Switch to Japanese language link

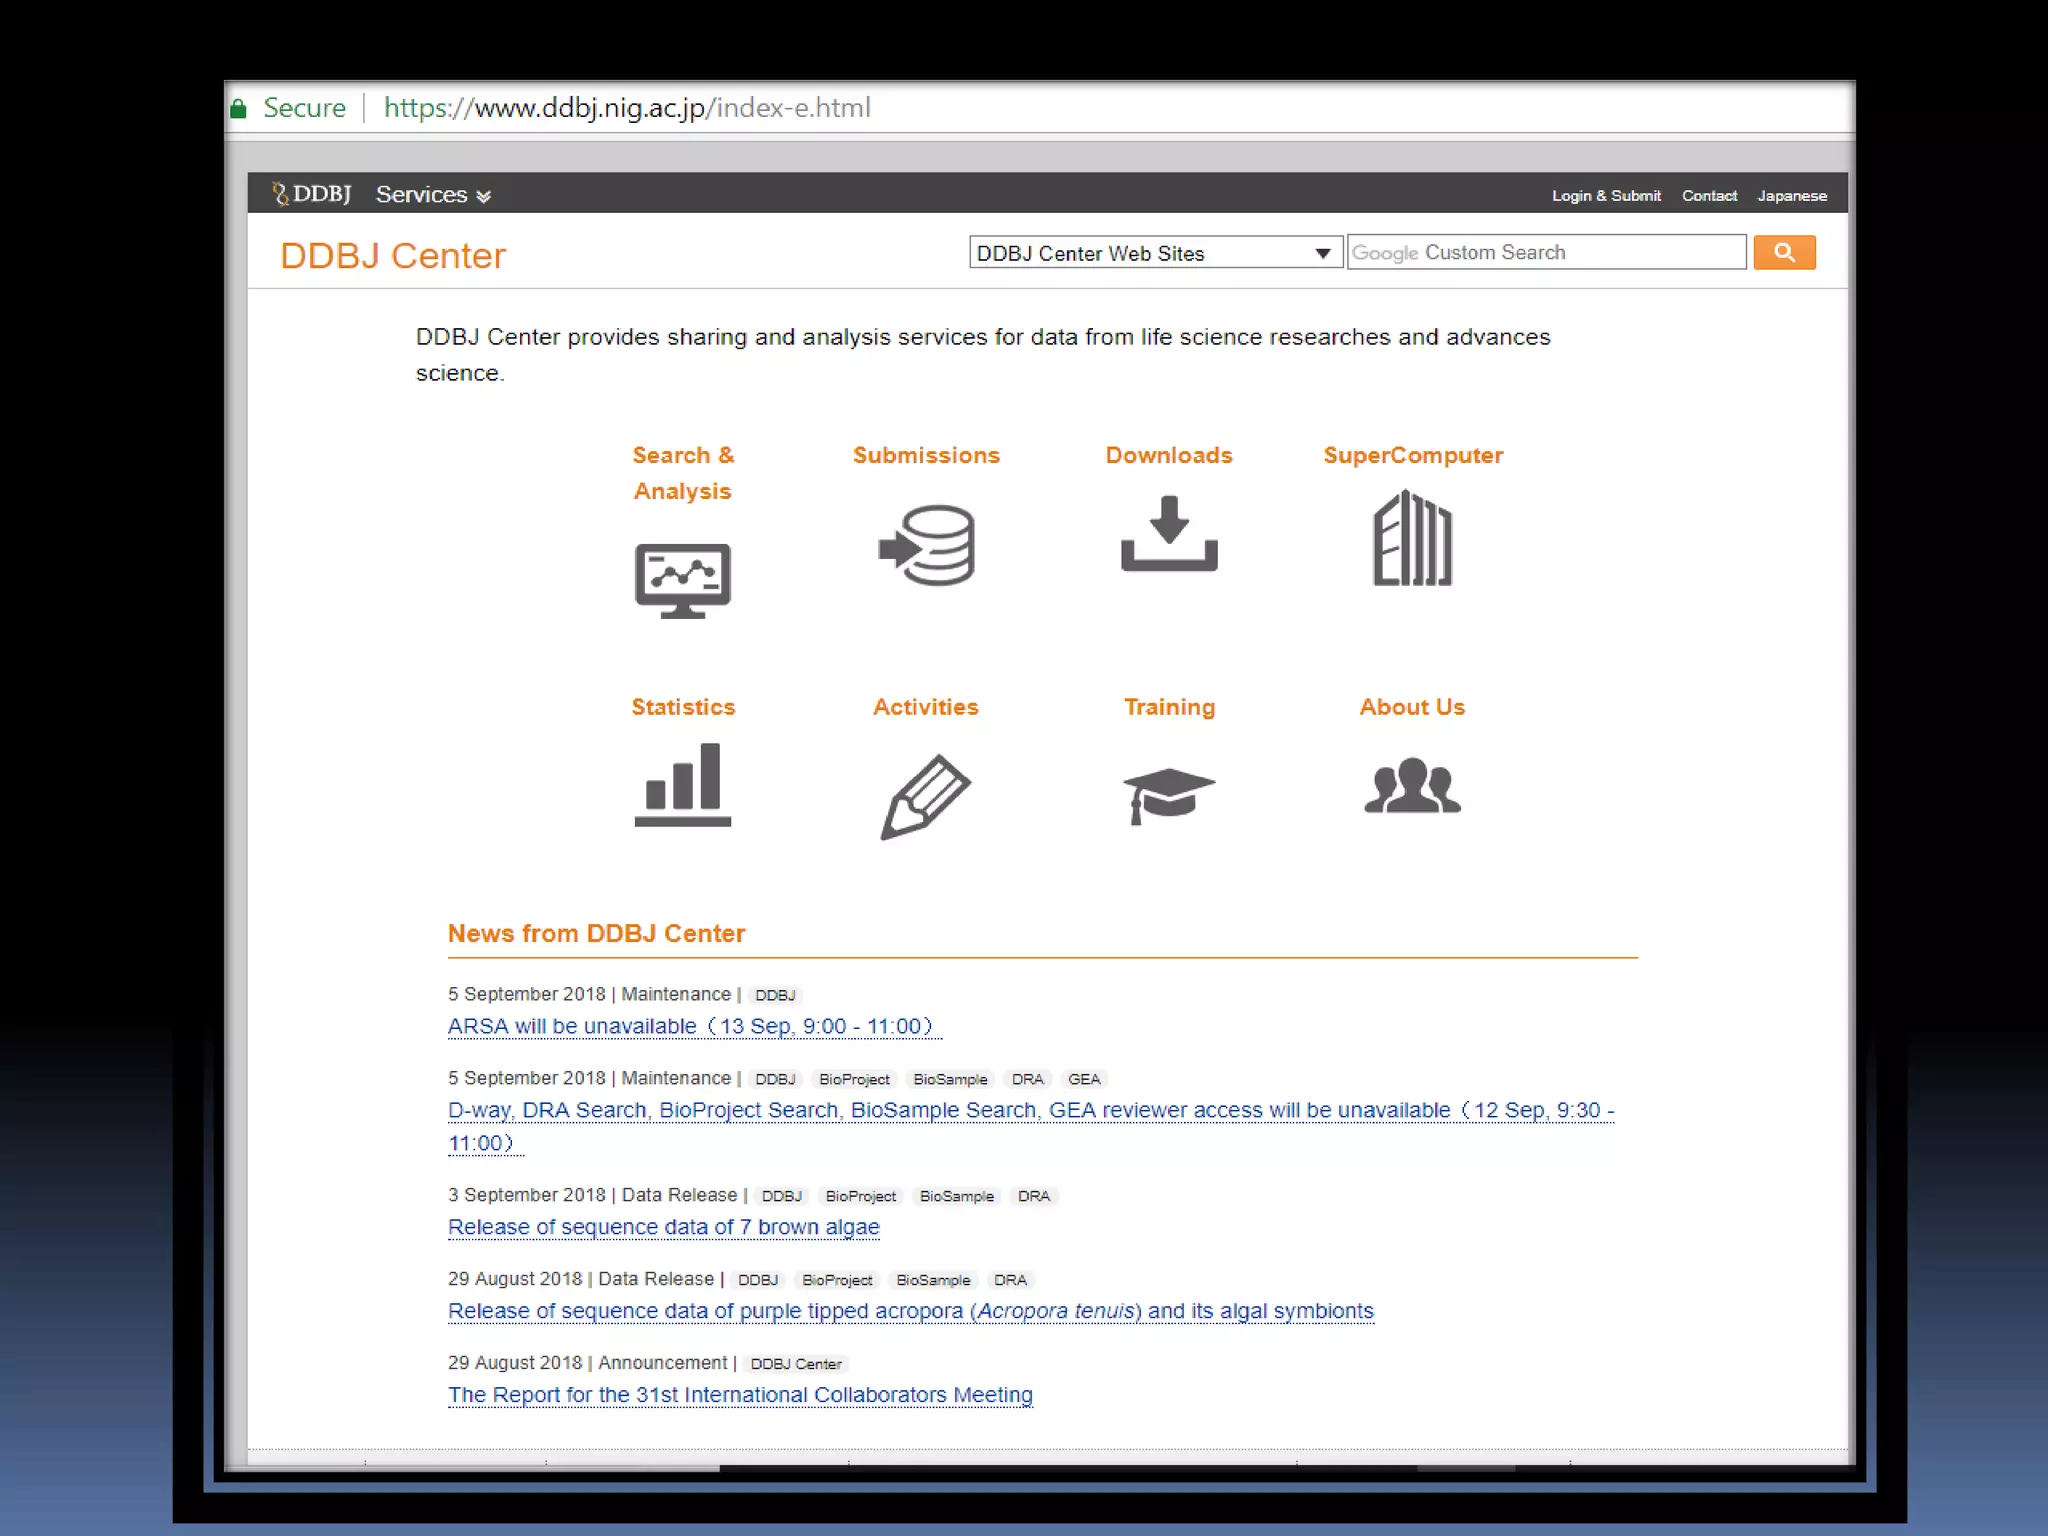[1792, 196]
